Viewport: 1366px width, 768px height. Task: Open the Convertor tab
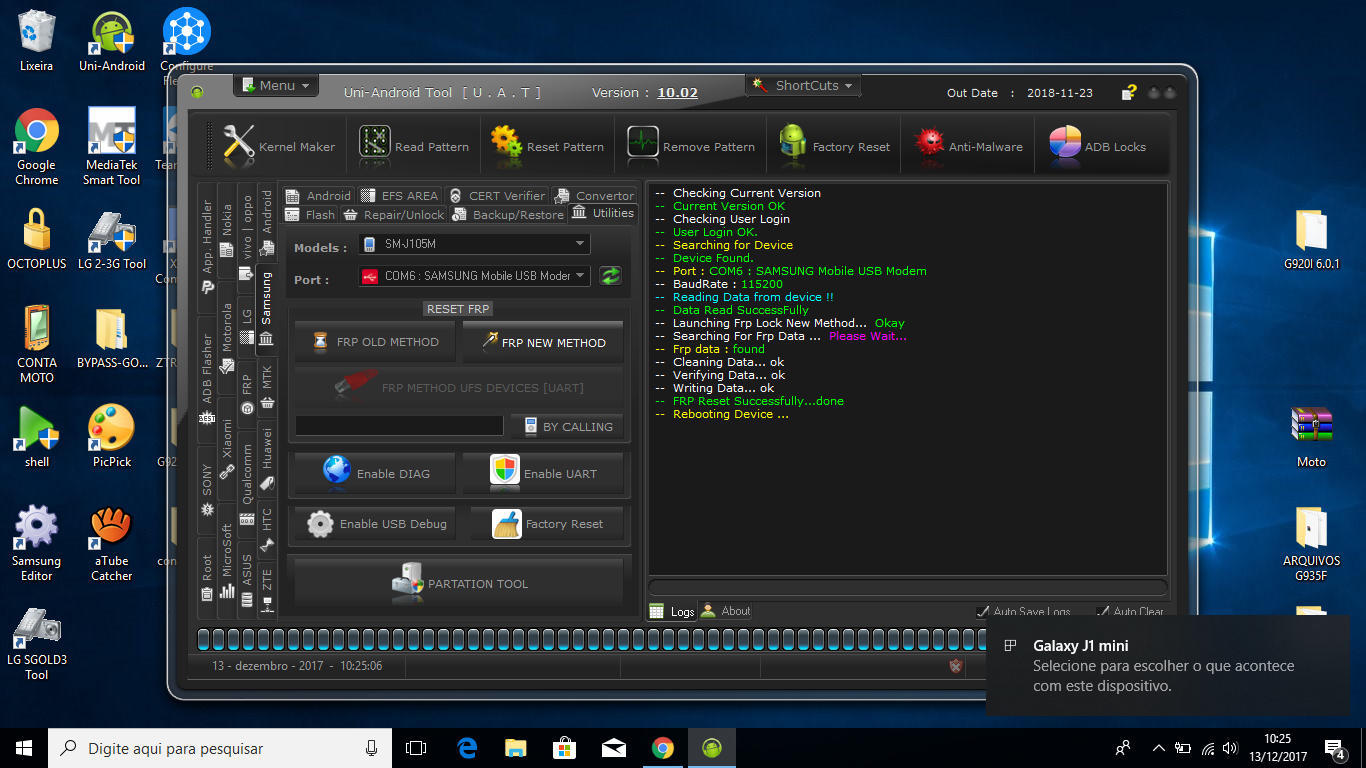coord(593,196)
